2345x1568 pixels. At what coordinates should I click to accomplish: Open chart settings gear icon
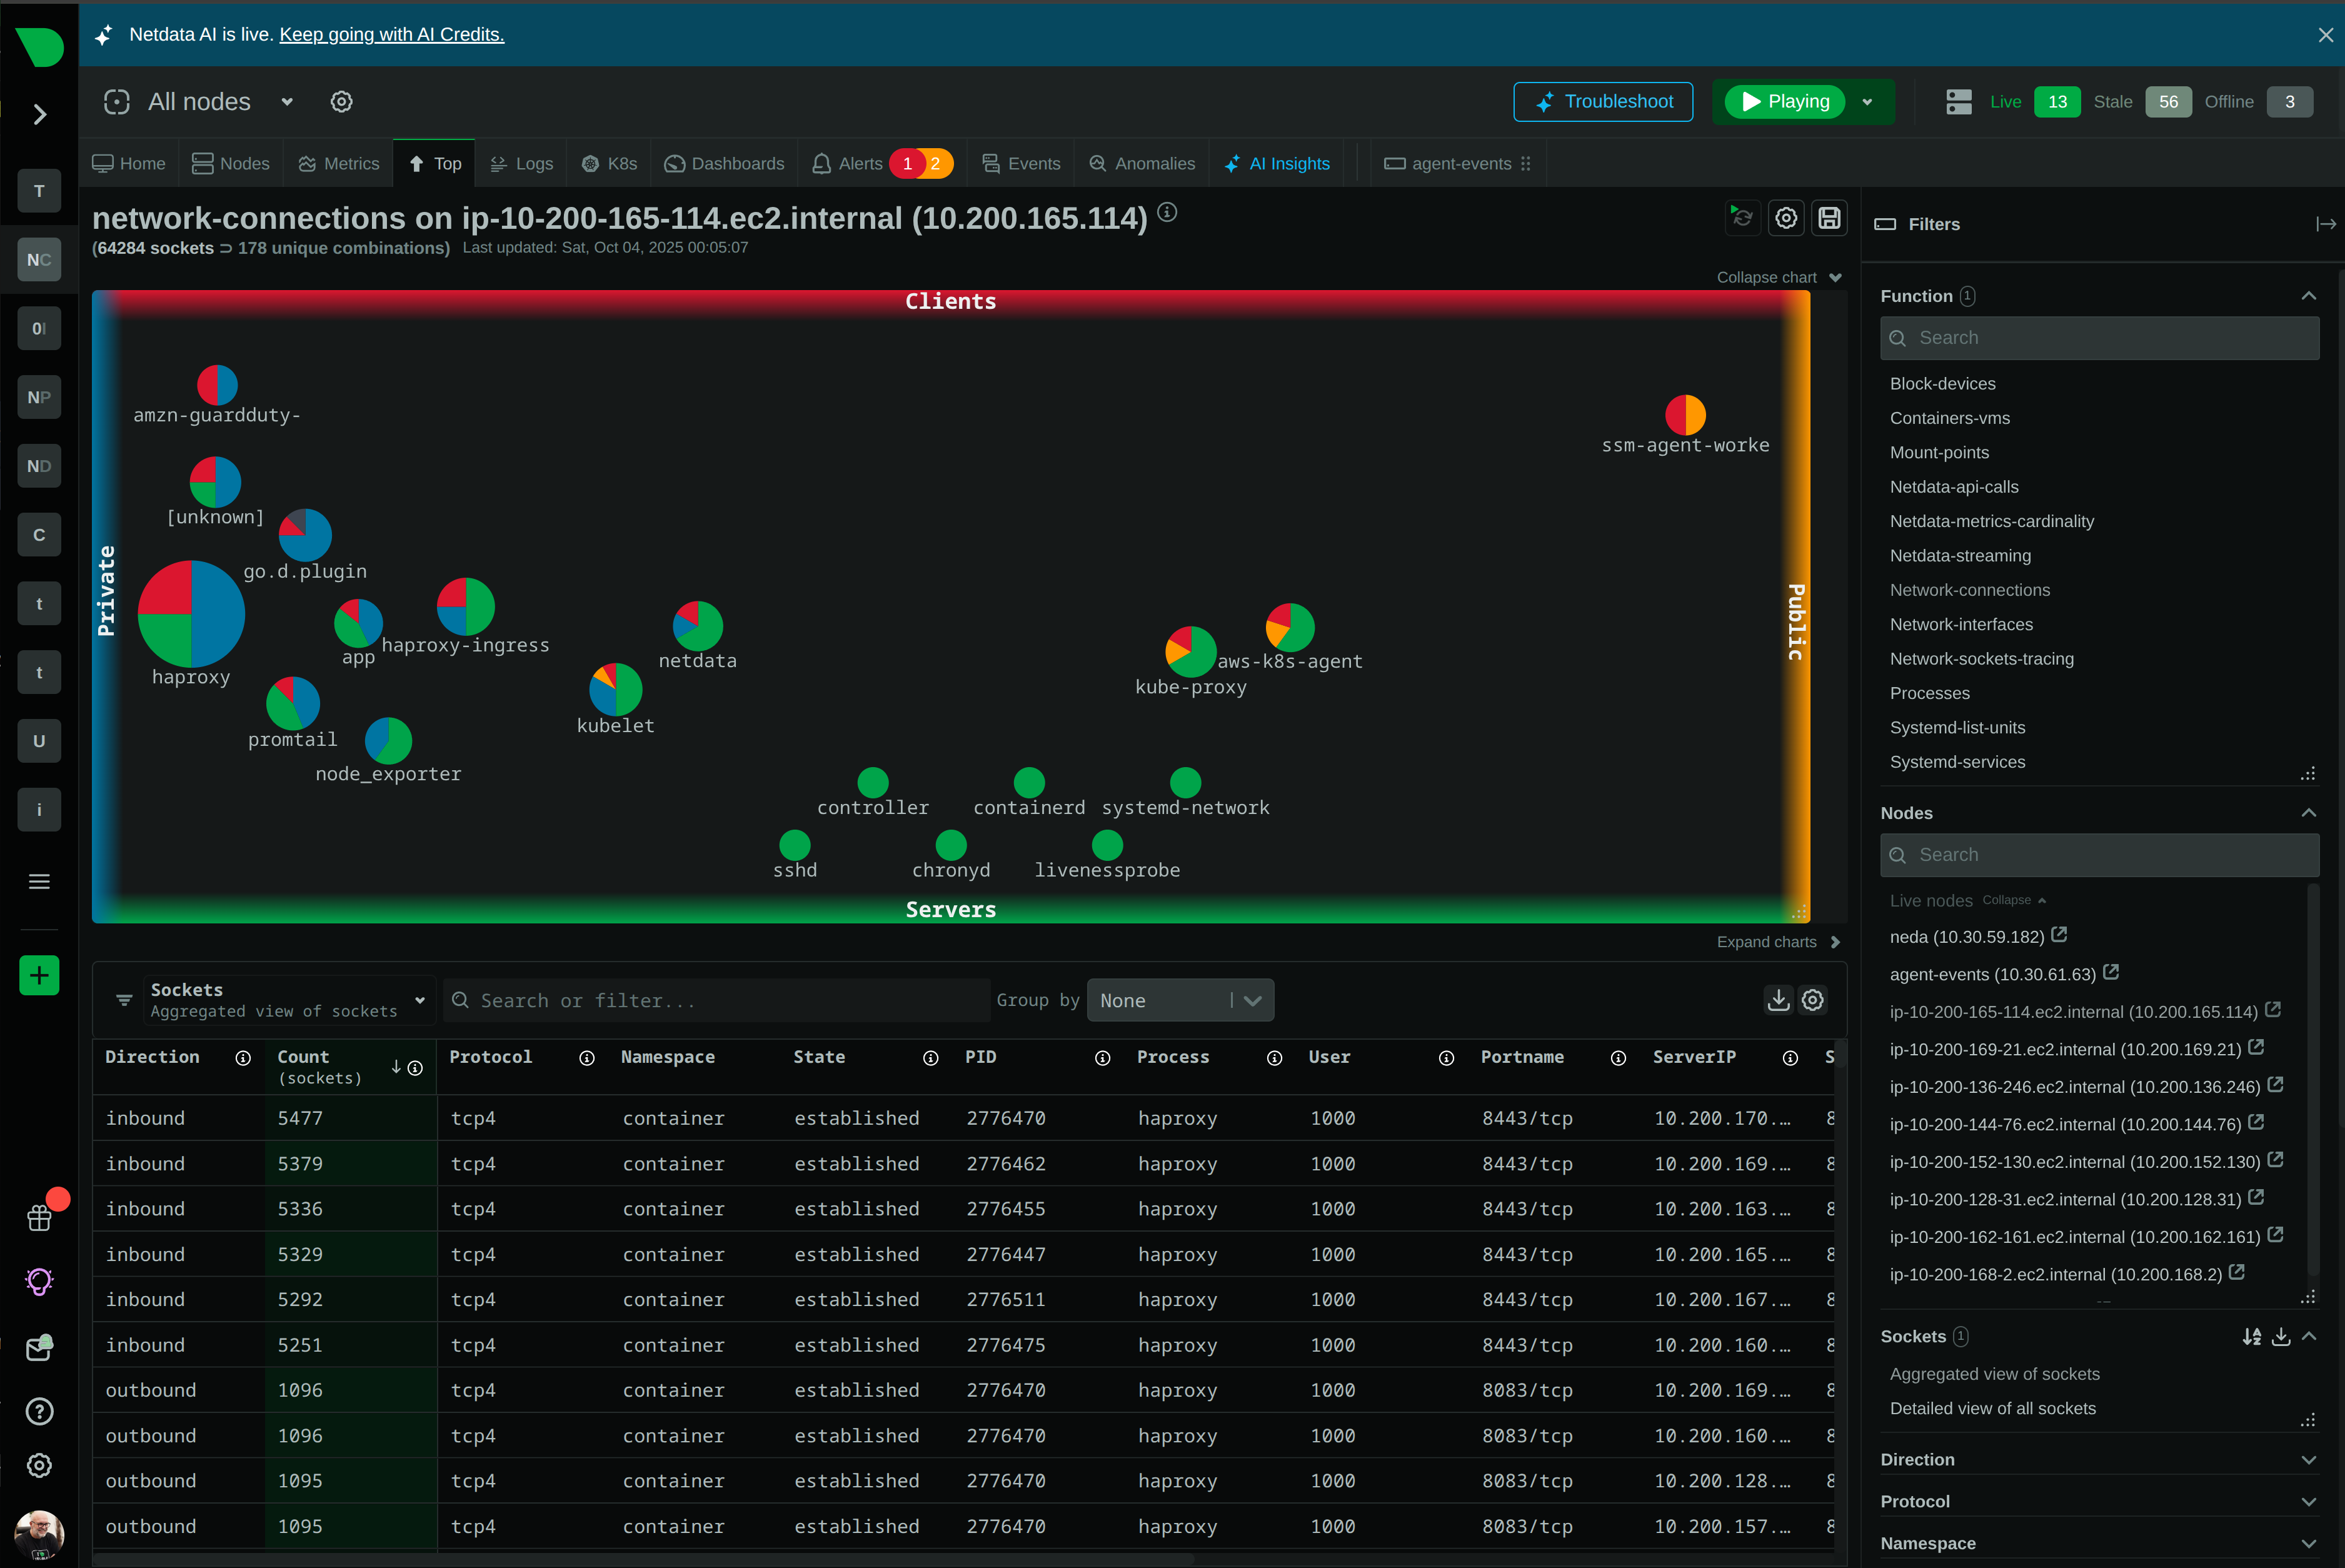1786,218
